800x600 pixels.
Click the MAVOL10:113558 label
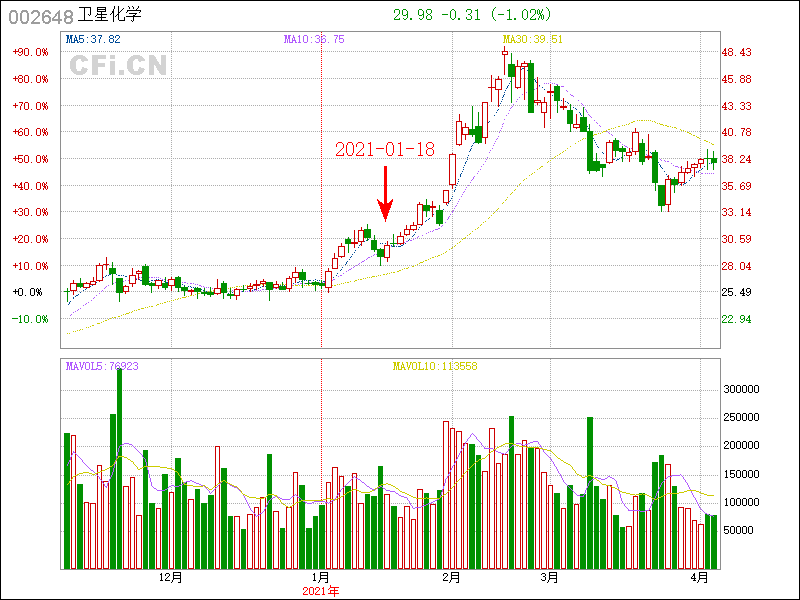click(434, 366)
